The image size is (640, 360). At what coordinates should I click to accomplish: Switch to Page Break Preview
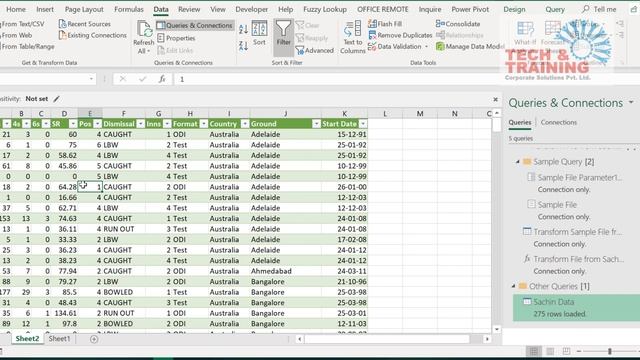point(566,351)
